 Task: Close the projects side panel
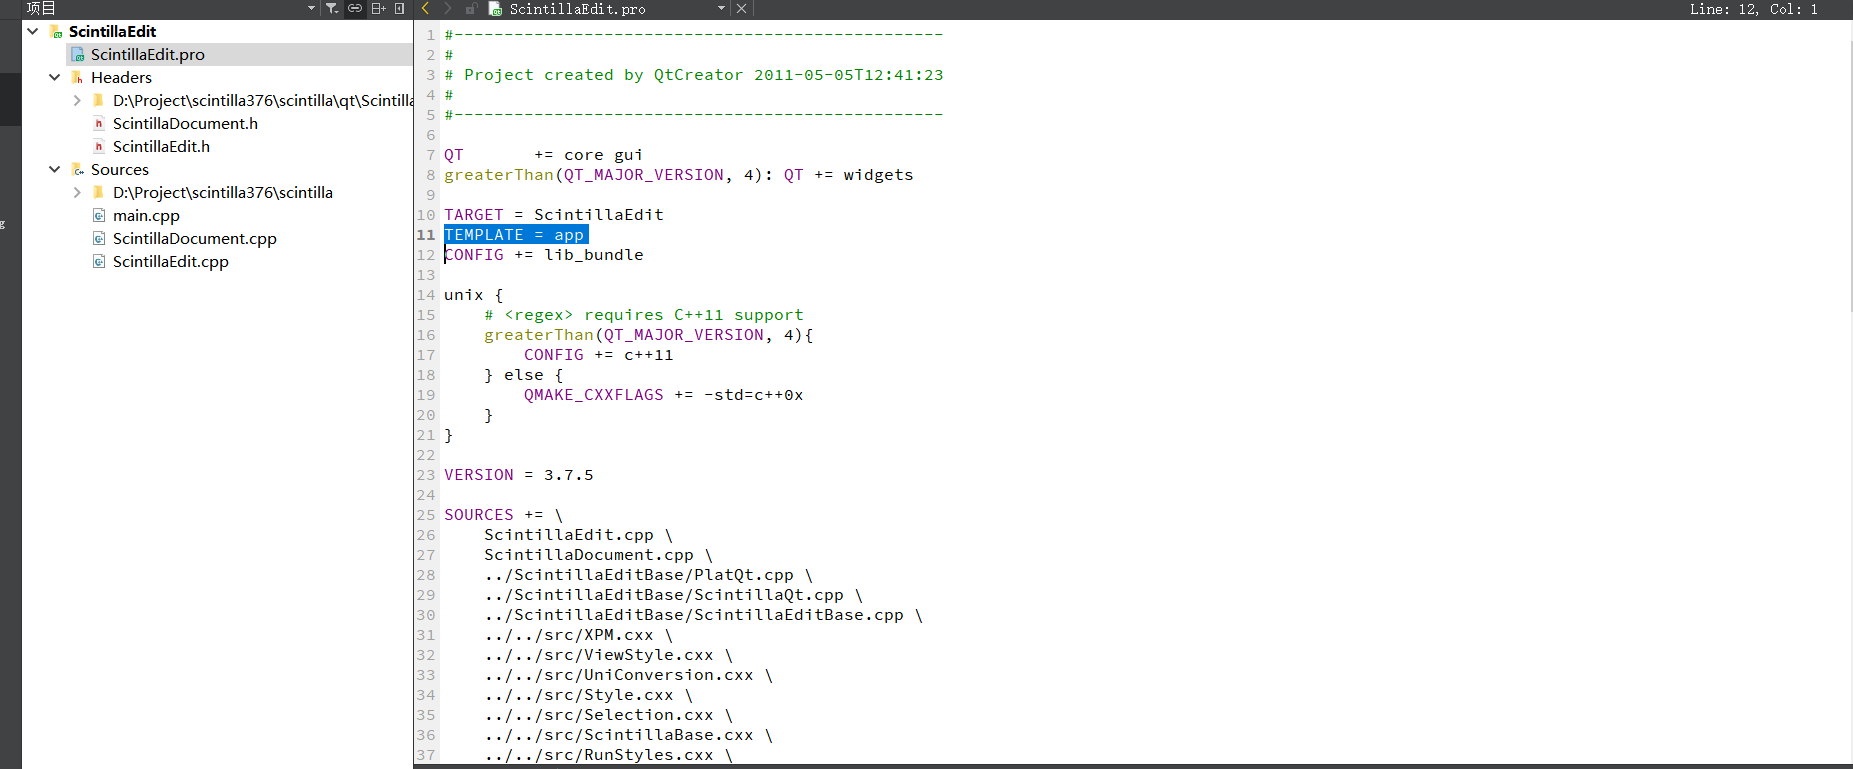click(x=400, y=8)
